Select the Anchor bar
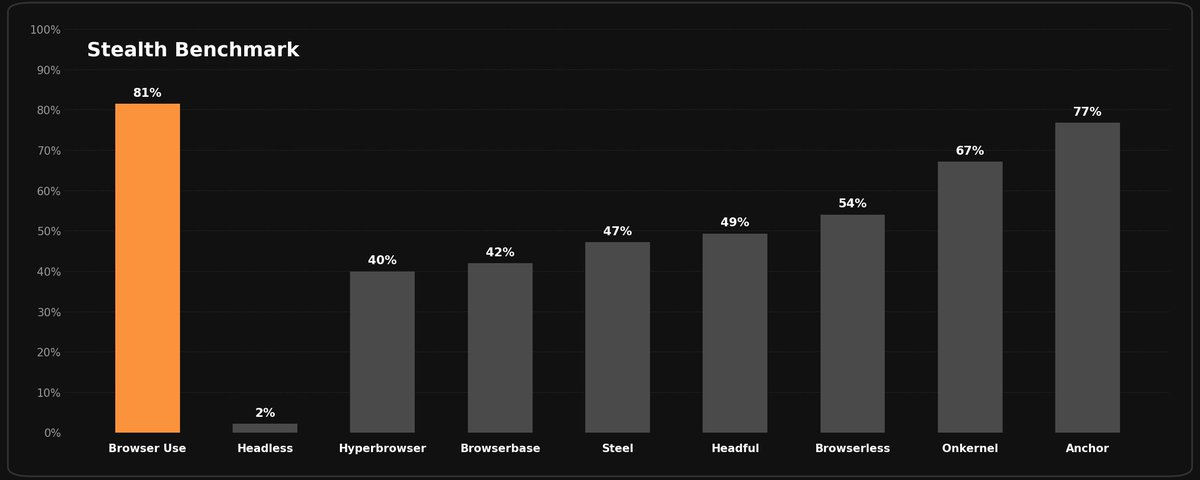The width and height of the screenshot is (1200, 480). click(1087, 277)
